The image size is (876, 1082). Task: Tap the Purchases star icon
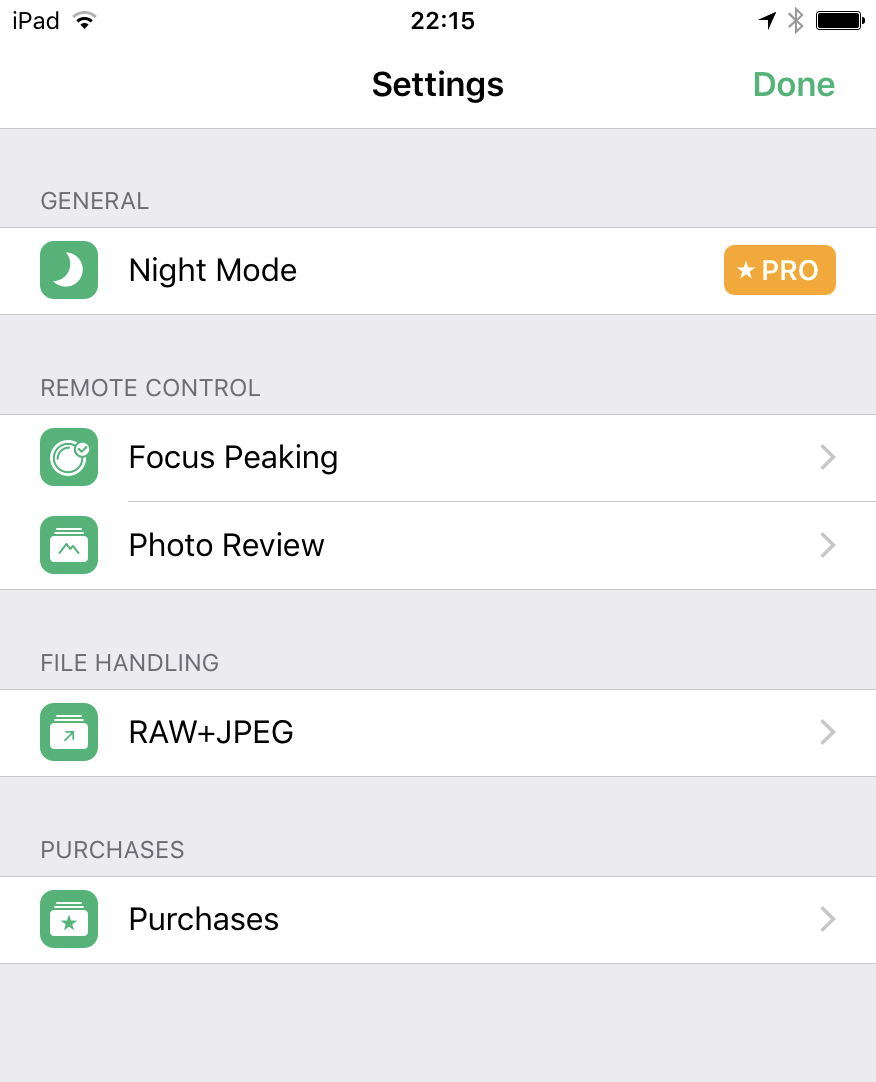69,919
